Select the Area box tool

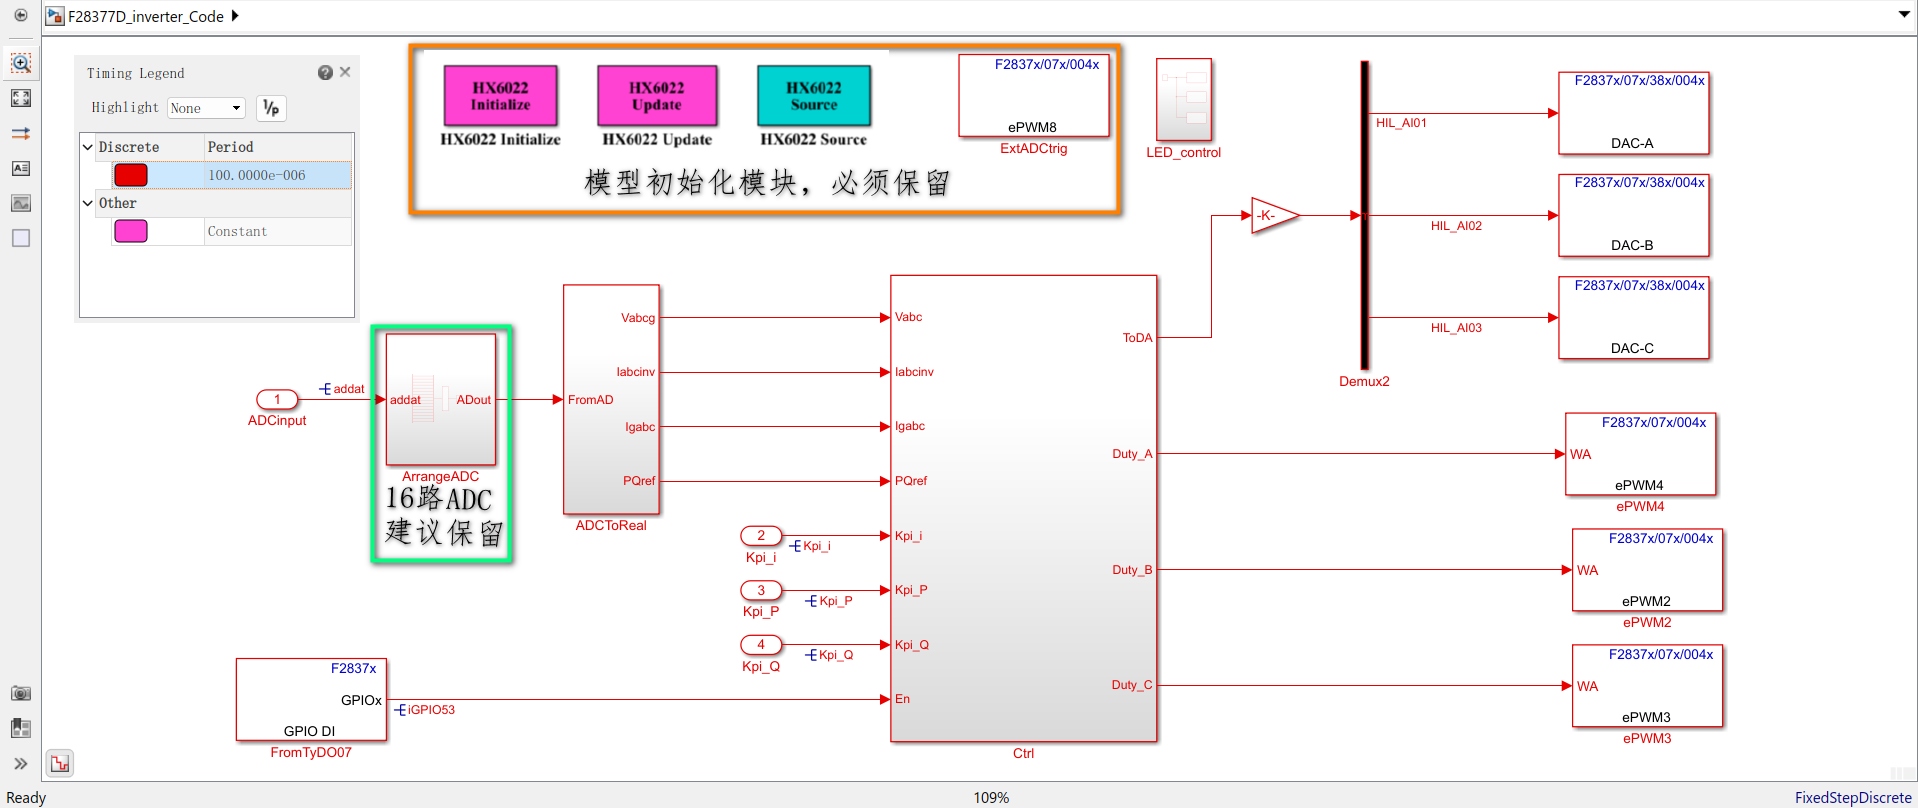tap(20, 238)
